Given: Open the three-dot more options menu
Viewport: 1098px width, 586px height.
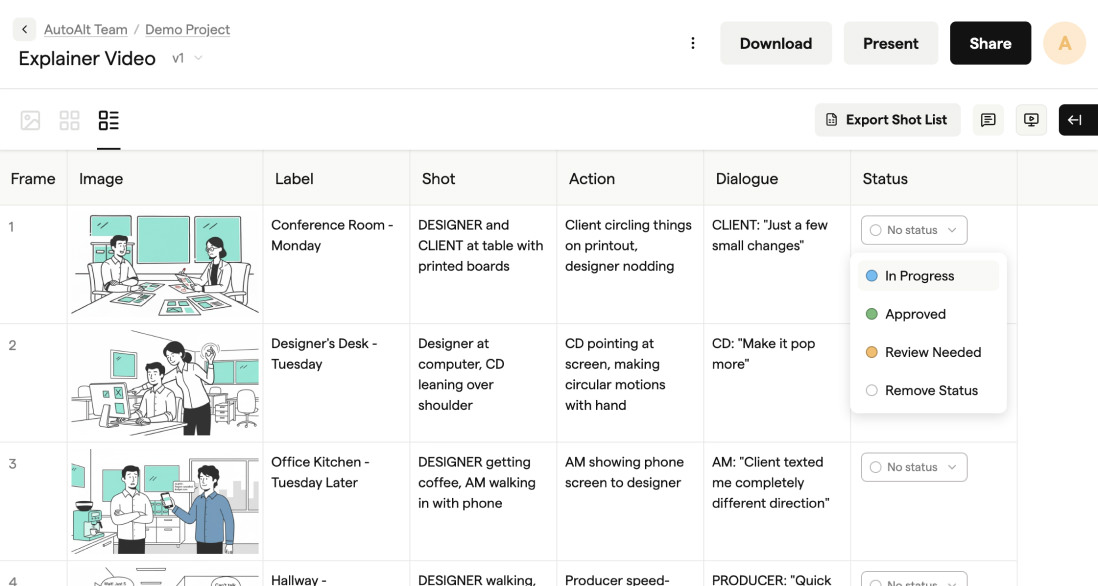Looking at the screenshot, I should [692, 43].
